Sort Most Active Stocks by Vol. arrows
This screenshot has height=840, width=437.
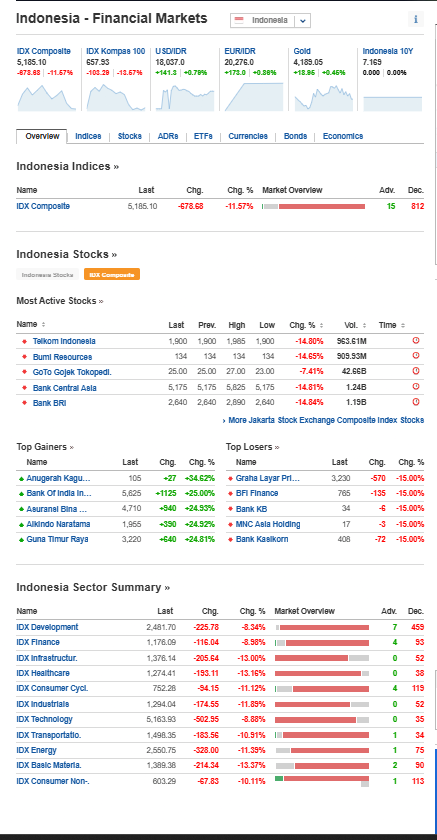(364, 325)
